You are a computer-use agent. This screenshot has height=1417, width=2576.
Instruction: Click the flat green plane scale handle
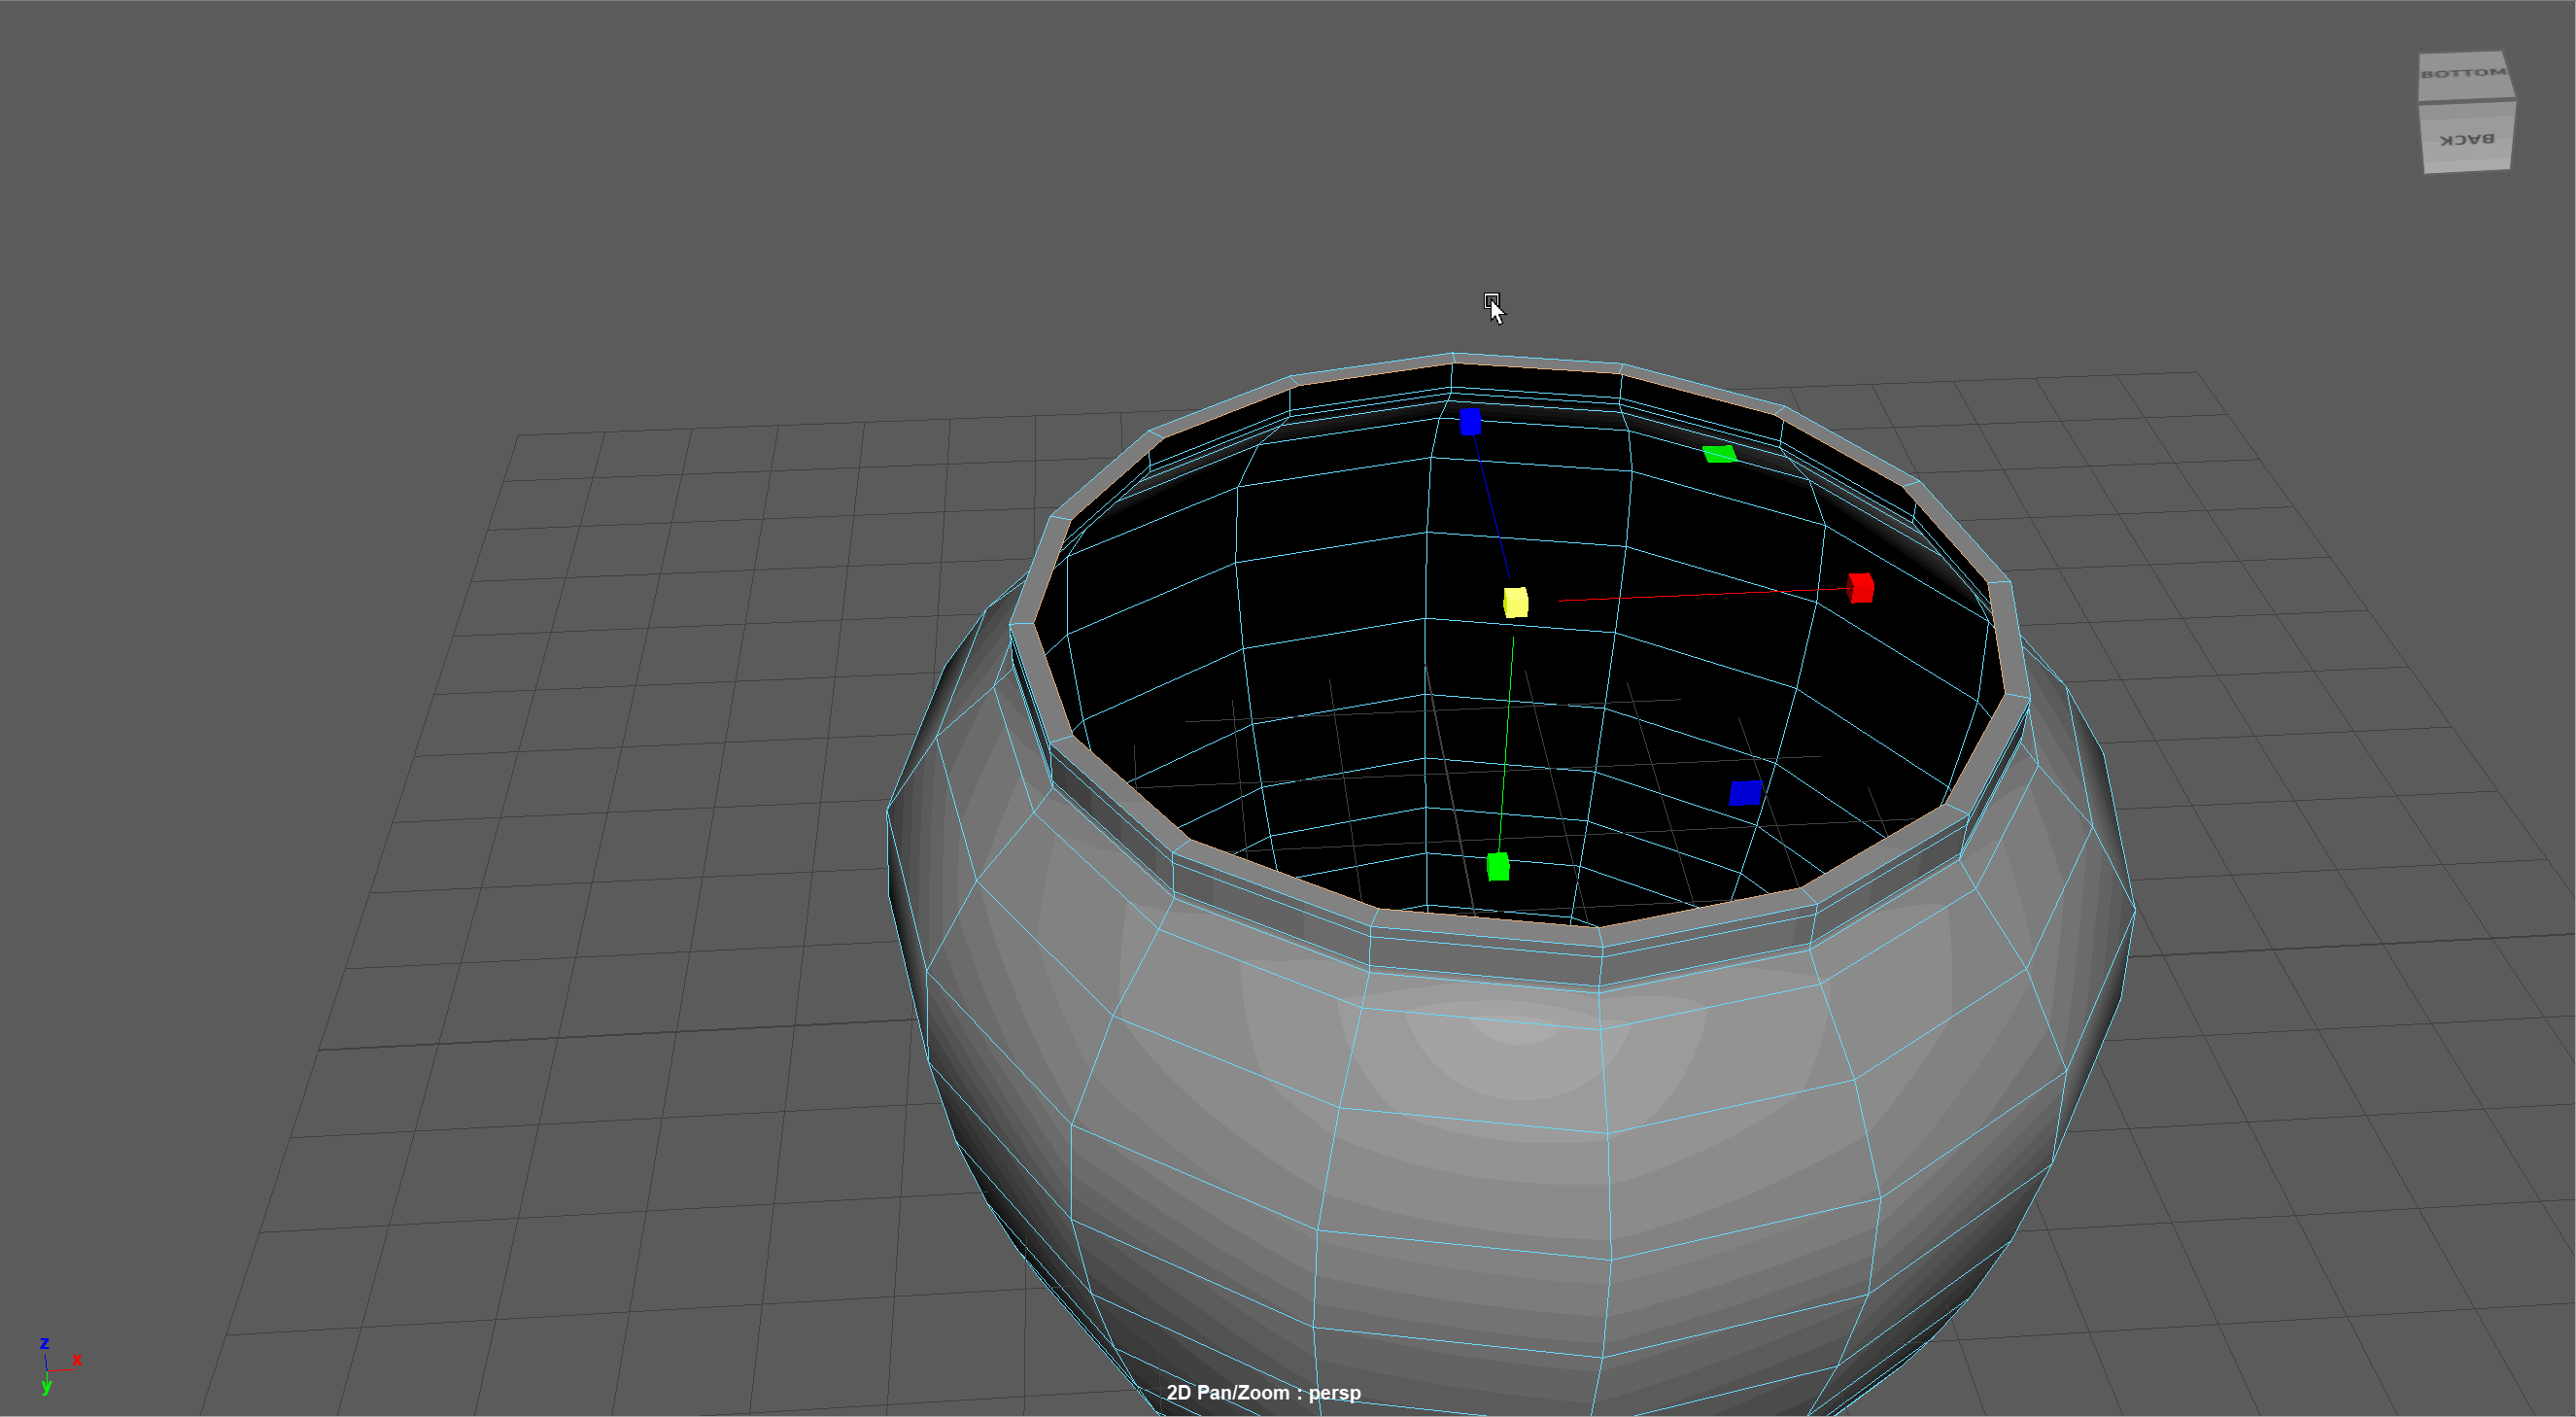(x=1719, y=454)
